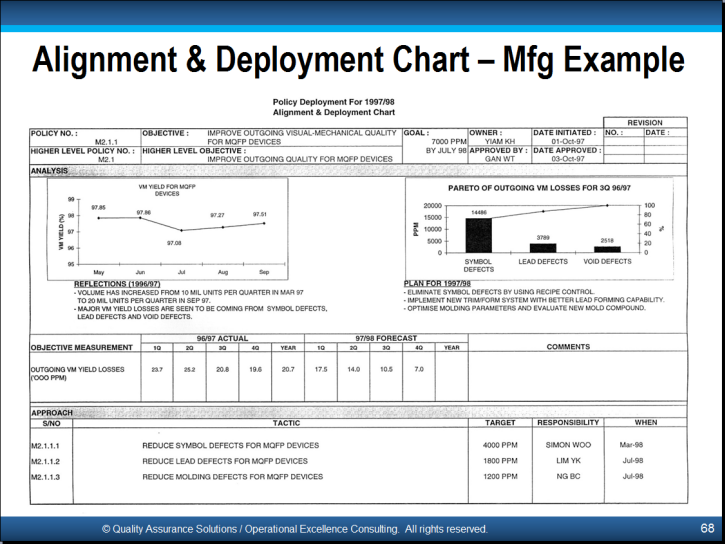Select the "WHEN" column header
The height and width of the screenshot is (544, 725).
[645, 422]
